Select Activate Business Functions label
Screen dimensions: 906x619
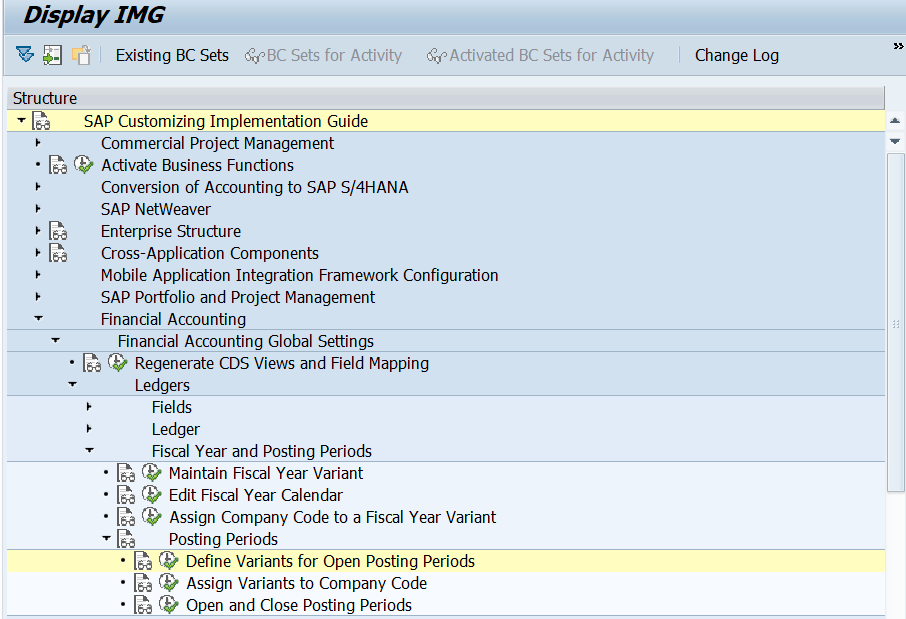[x=198, y=165]
